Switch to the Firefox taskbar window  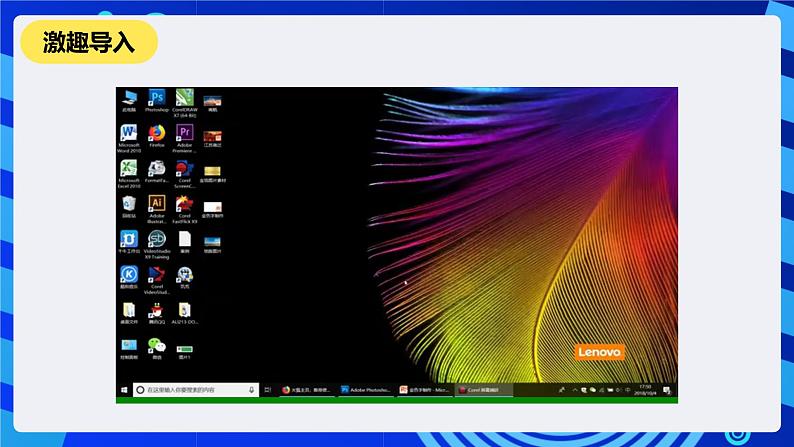pos(306,390)
